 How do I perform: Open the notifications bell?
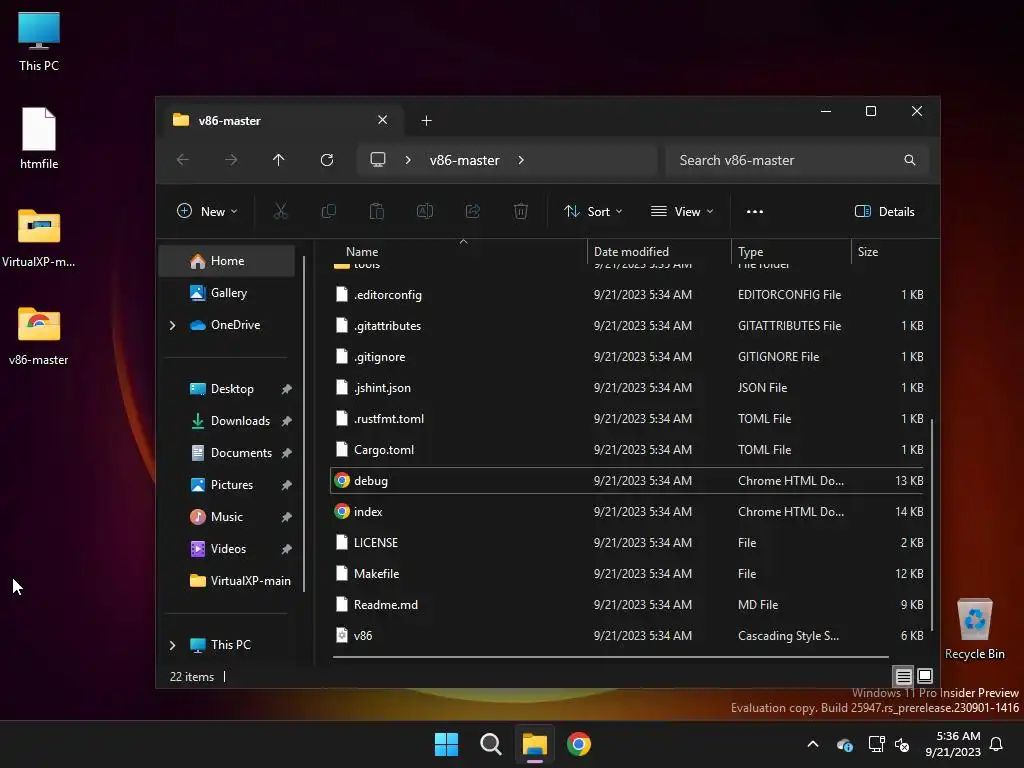coord(997,744)
